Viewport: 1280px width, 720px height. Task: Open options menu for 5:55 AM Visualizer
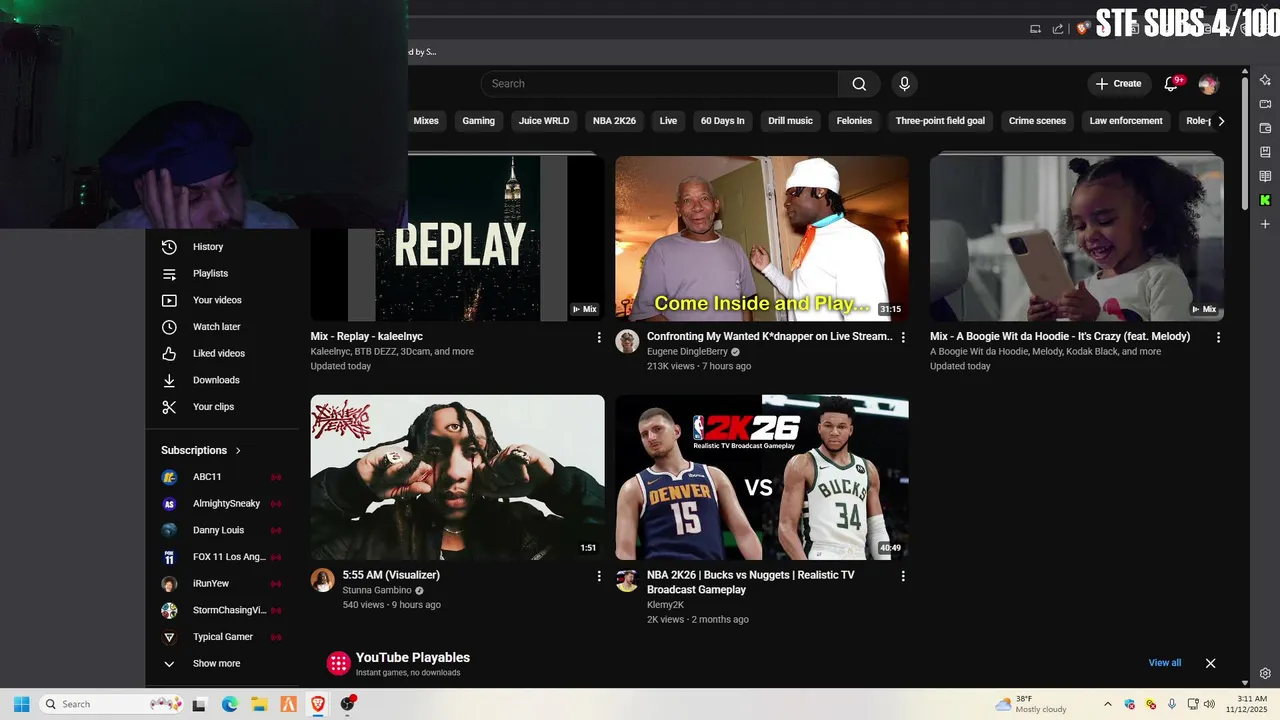click(x=599, y=576)
